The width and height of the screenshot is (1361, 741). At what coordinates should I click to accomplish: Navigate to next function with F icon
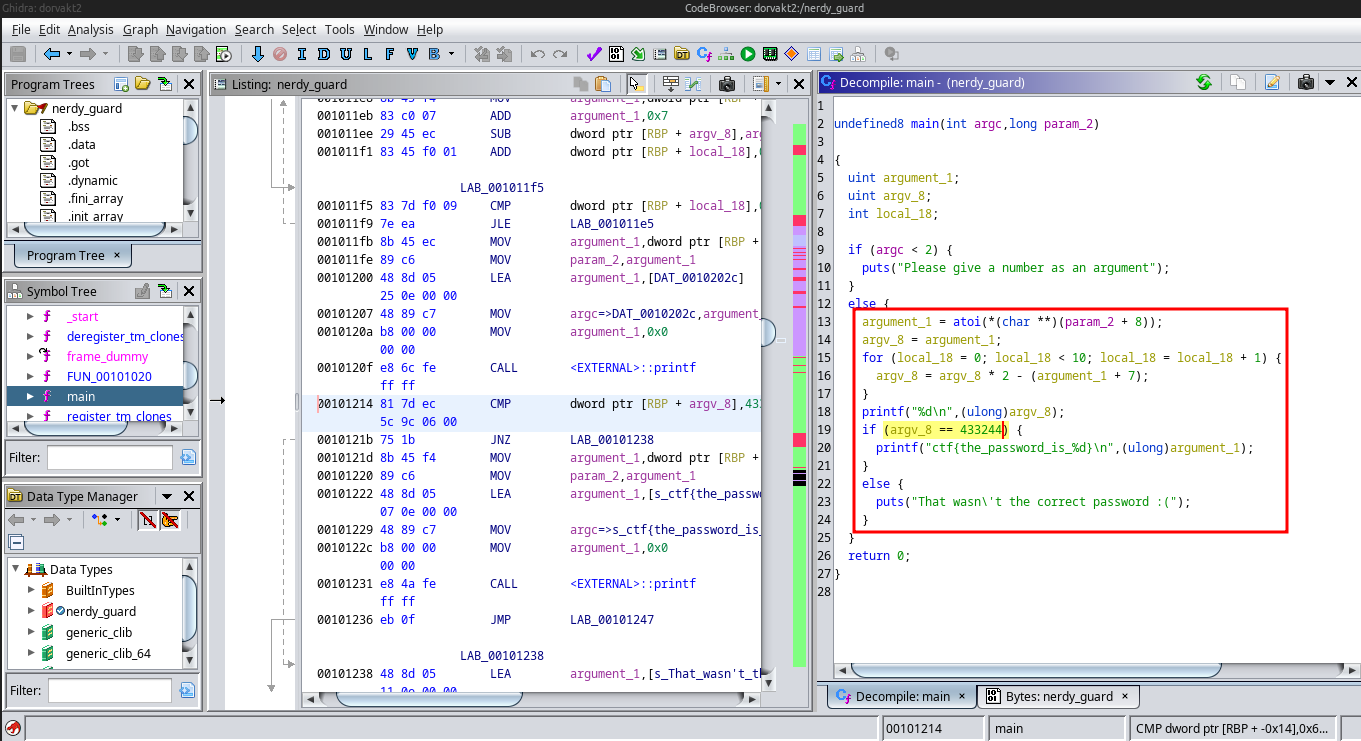click(x=391, y=54)
